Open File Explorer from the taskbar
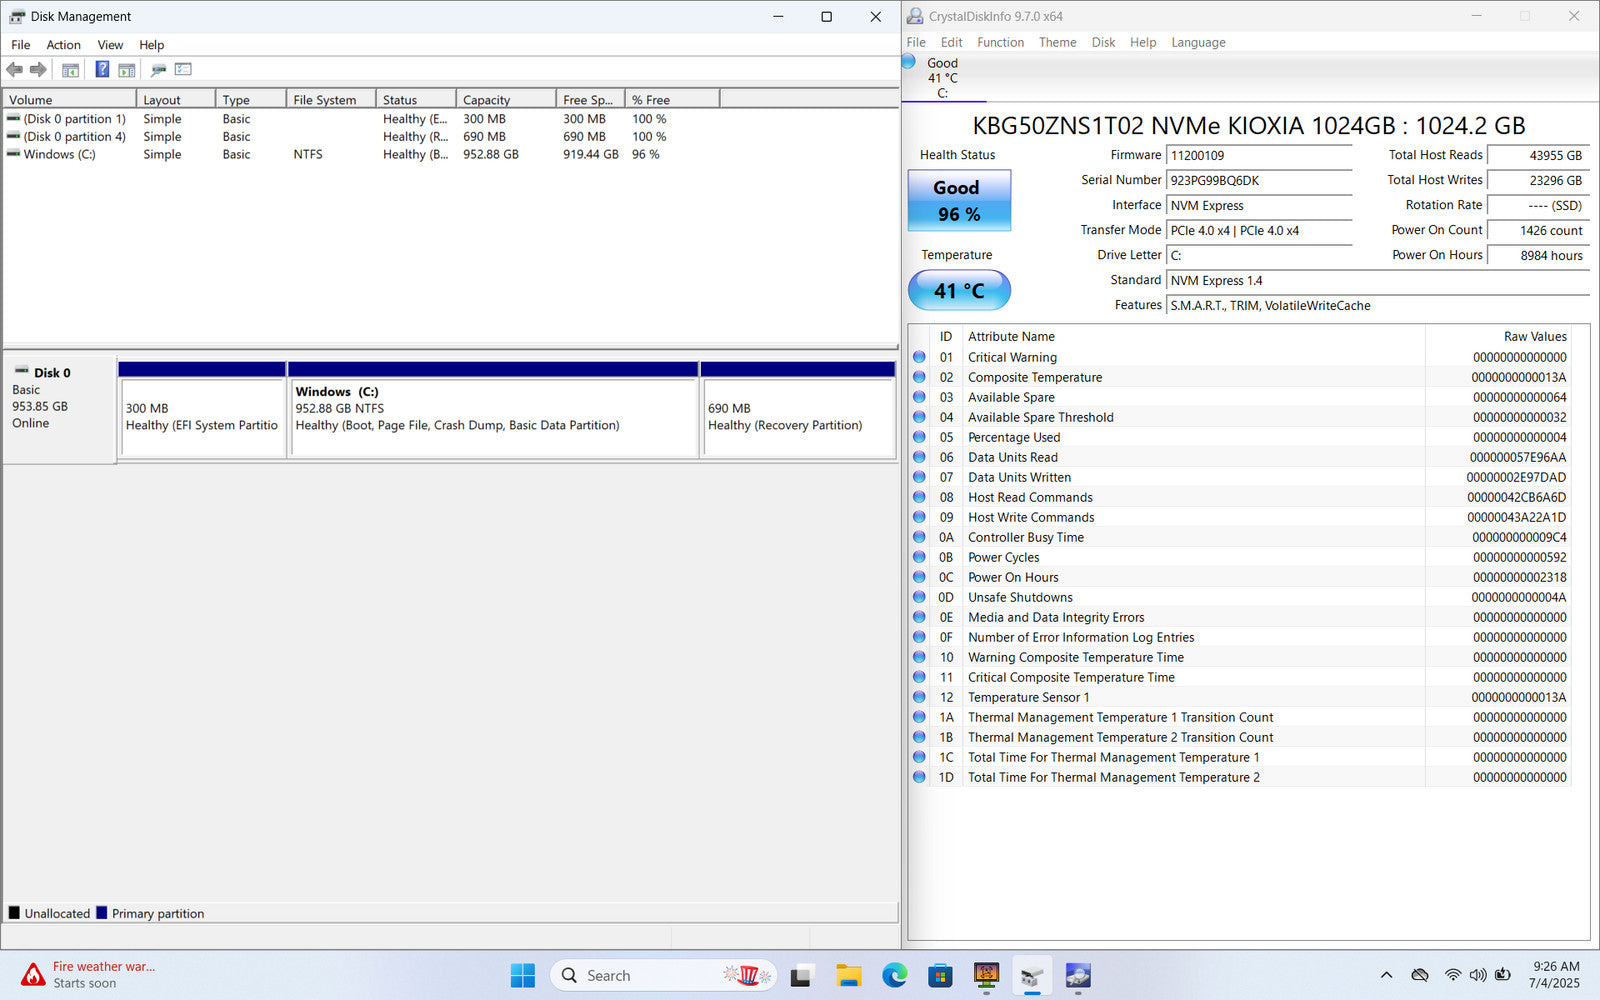Viewport: 1600px width, 1000px height. (848, 975)
